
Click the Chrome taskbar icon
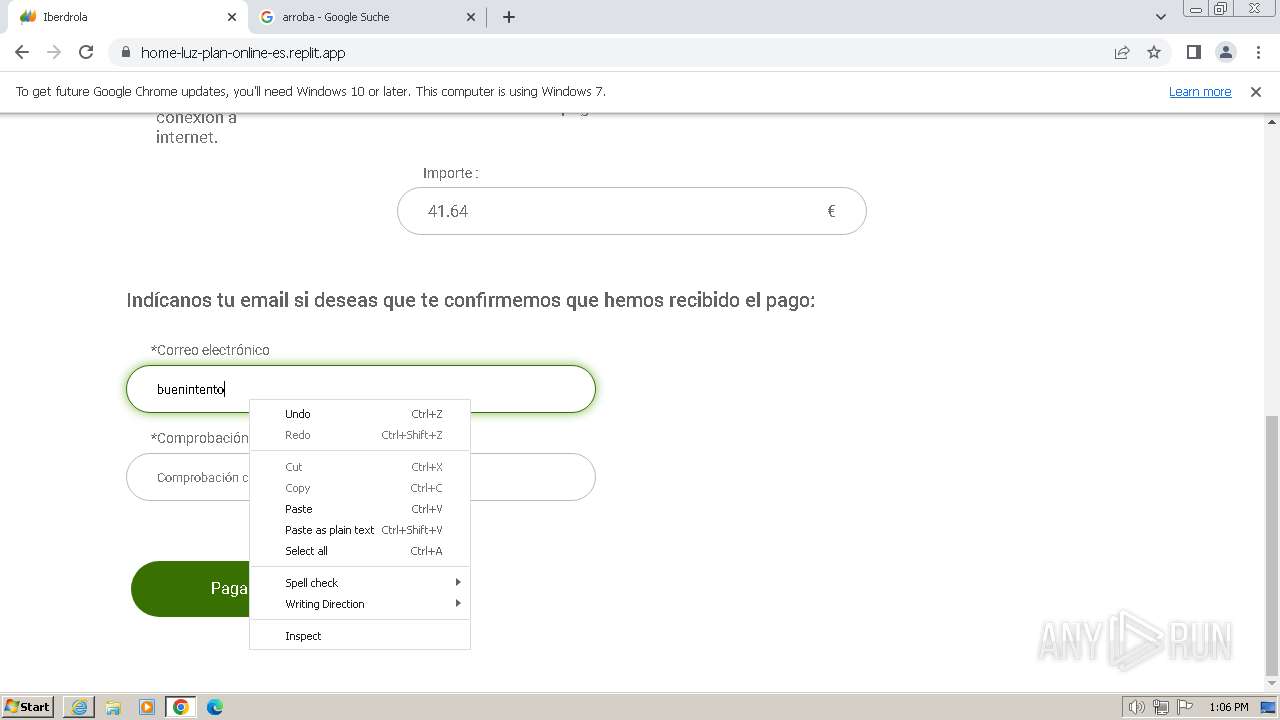click(x=181, y=707)
